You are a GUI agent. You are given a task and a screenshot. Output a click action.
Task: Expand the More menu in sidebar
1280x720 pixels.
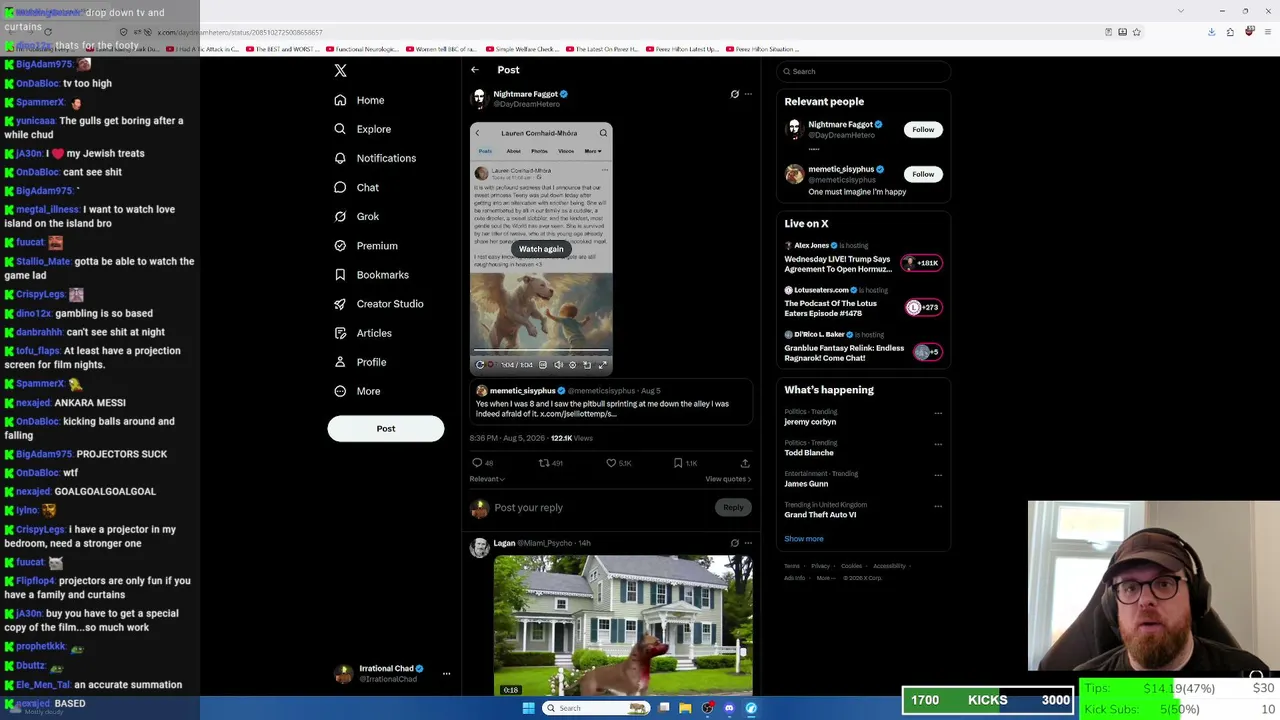point(356,391)
